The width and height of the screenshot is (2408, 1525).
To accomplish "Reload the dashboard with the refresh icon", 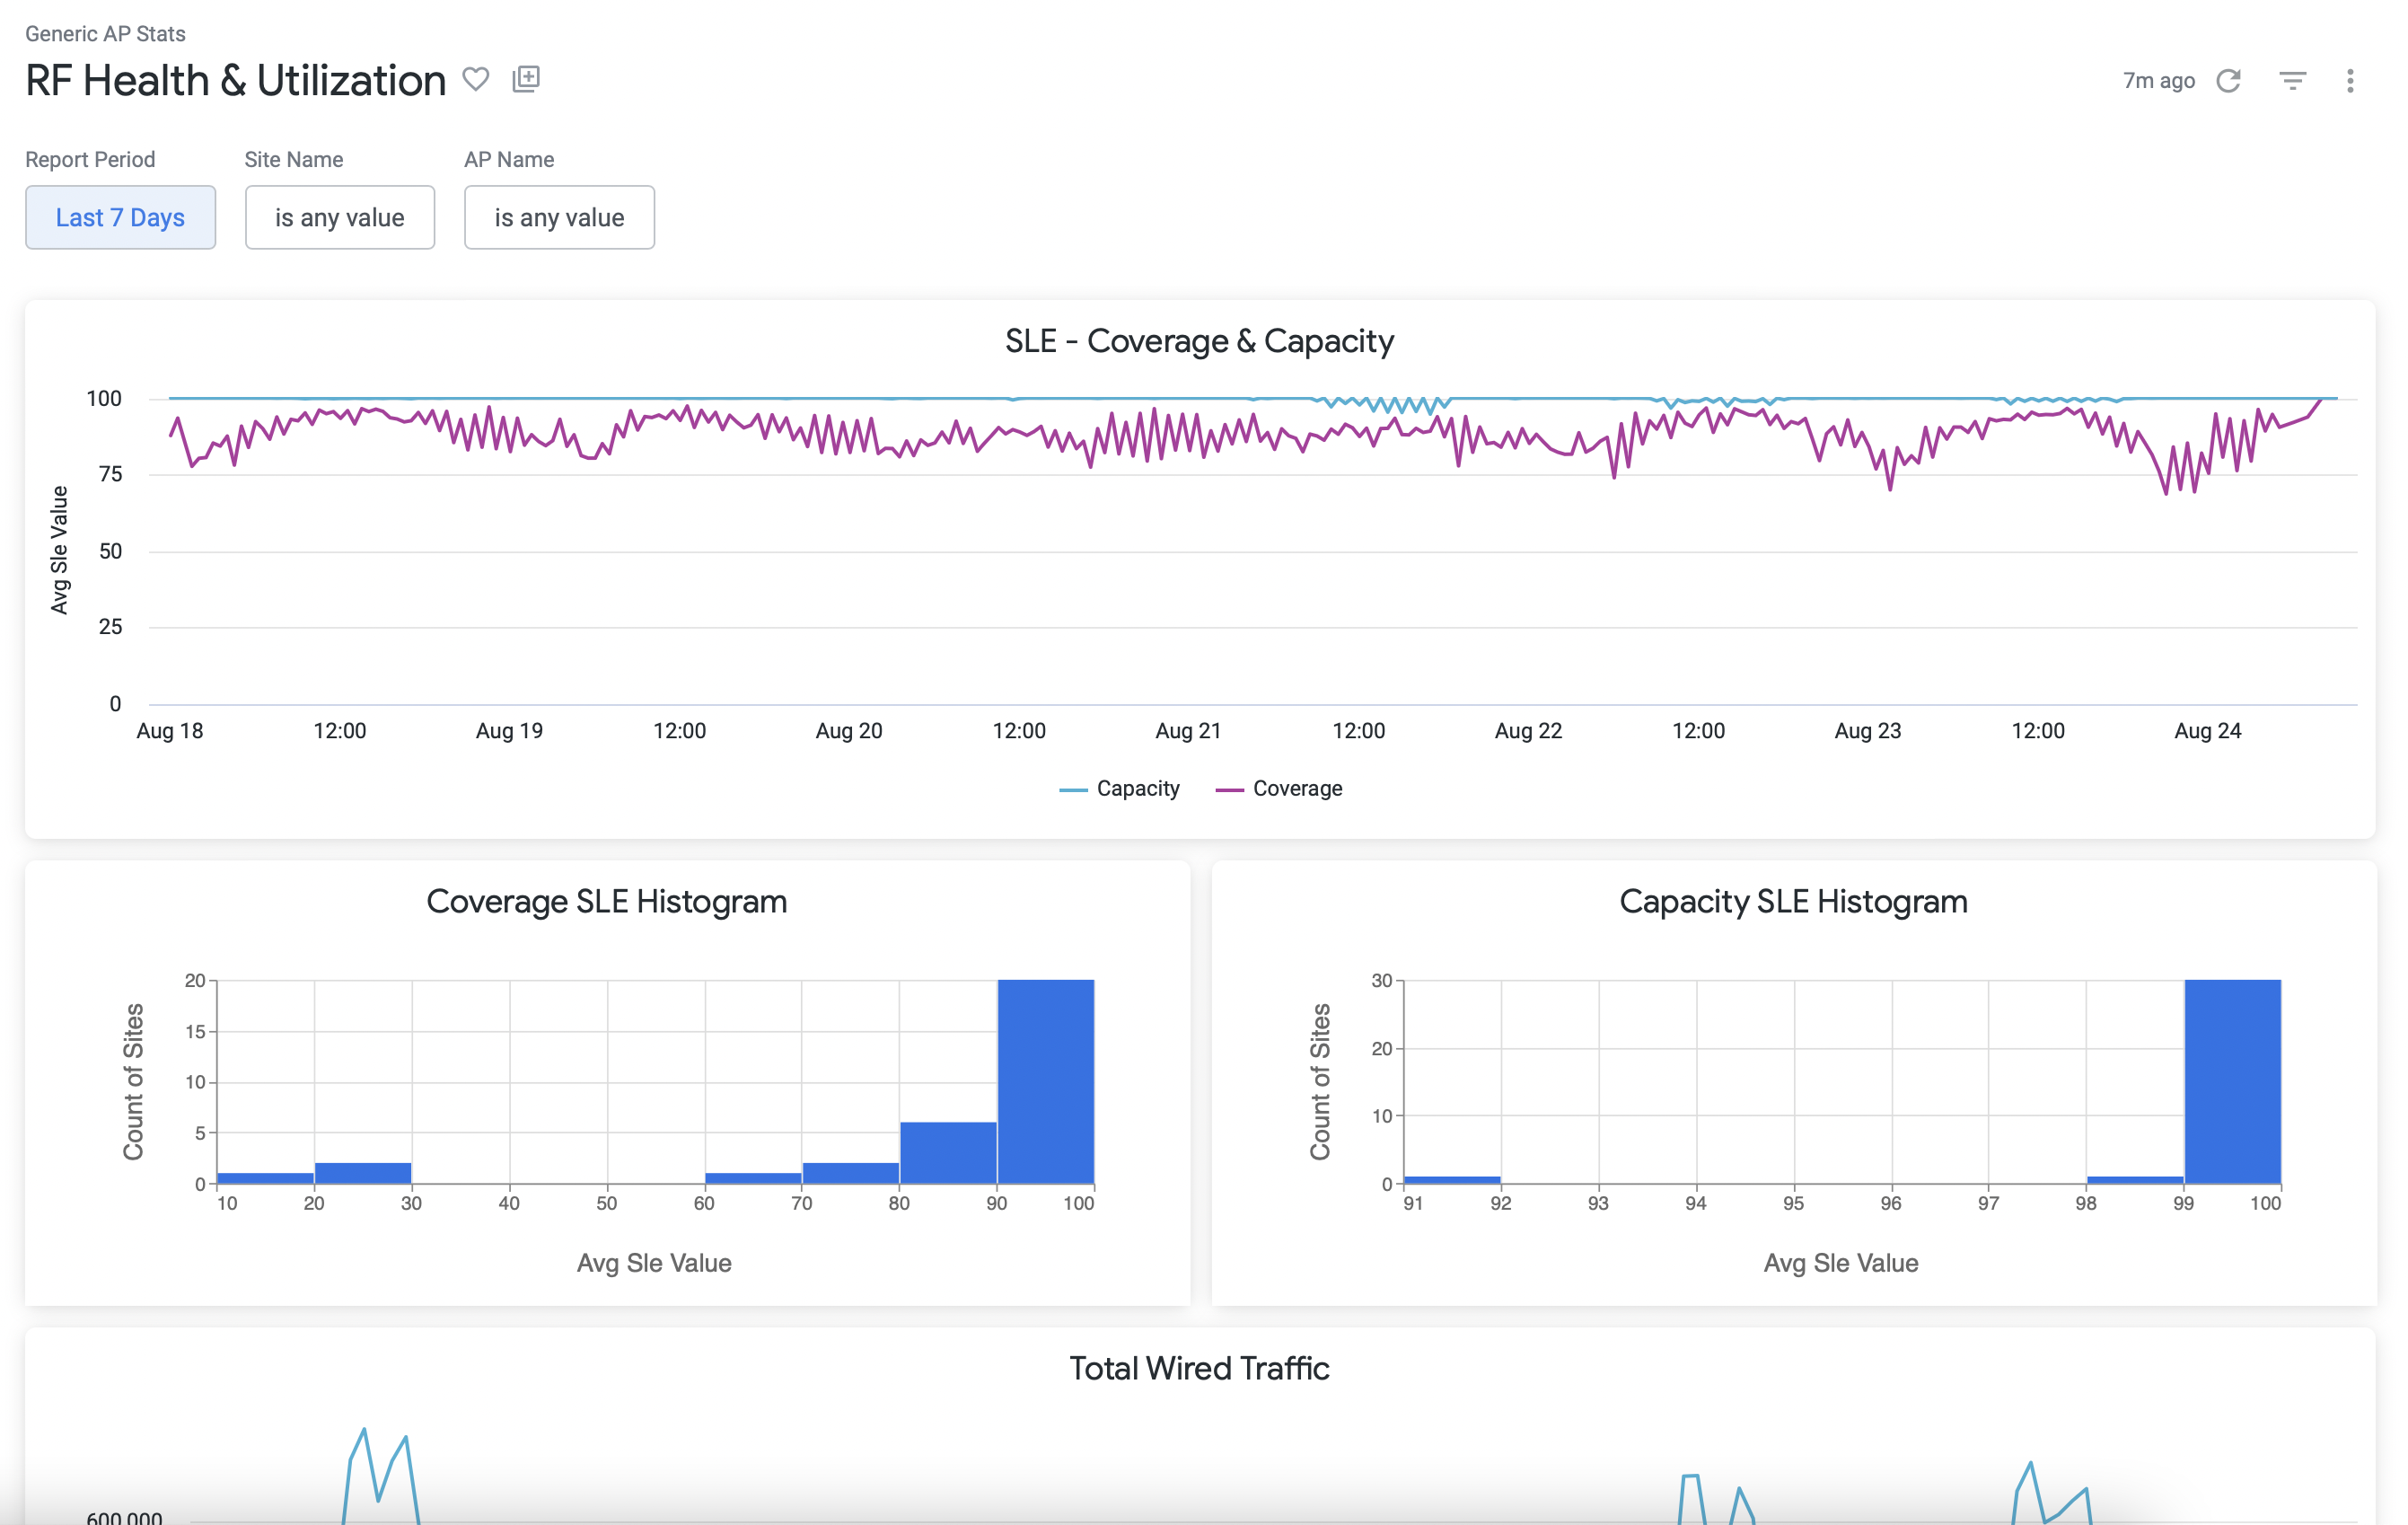I will coord(2229,81).
